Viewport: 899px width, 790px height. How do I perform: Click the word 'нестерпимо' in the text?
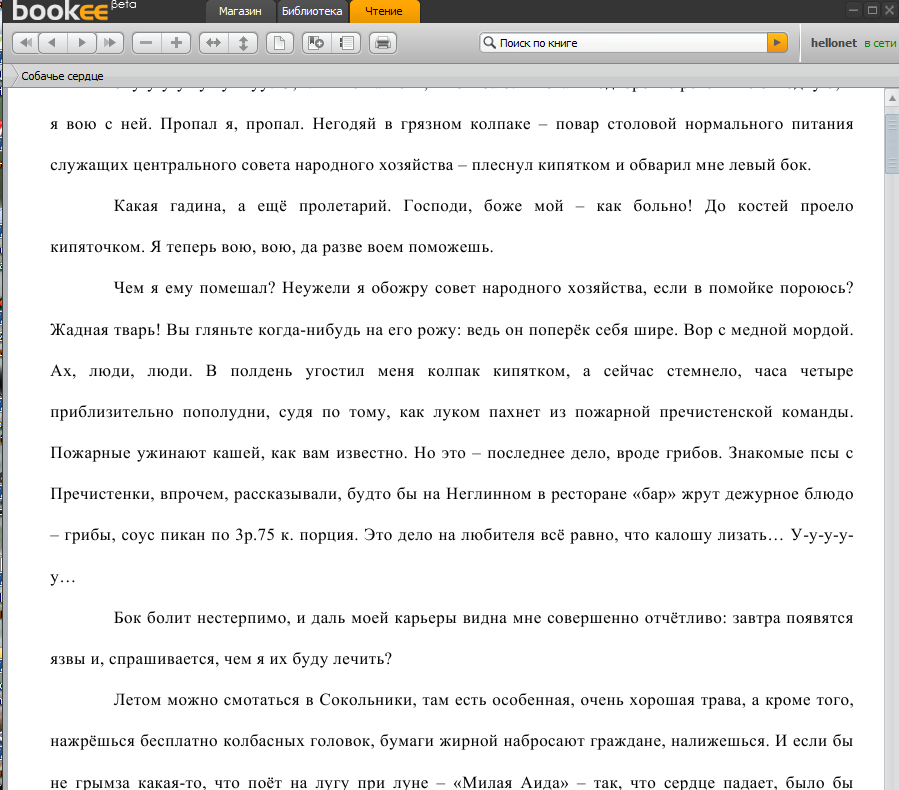pyautogui.click(x=243, y=618)
